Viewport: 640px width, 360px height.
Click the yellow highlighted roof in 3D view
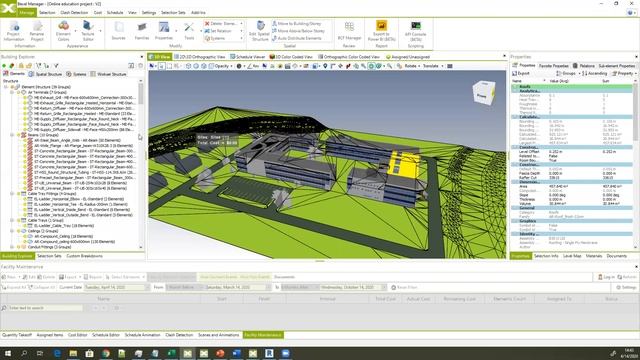pos(403,164)
